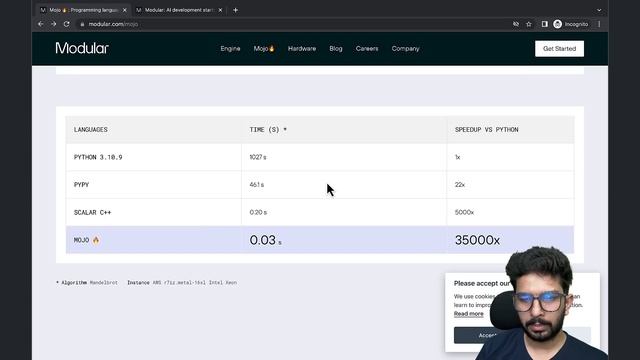This screenshot has height=360, width=640.
Task: Click the eye-slash tracking protection icon
Action: click(x=516, y=24)
